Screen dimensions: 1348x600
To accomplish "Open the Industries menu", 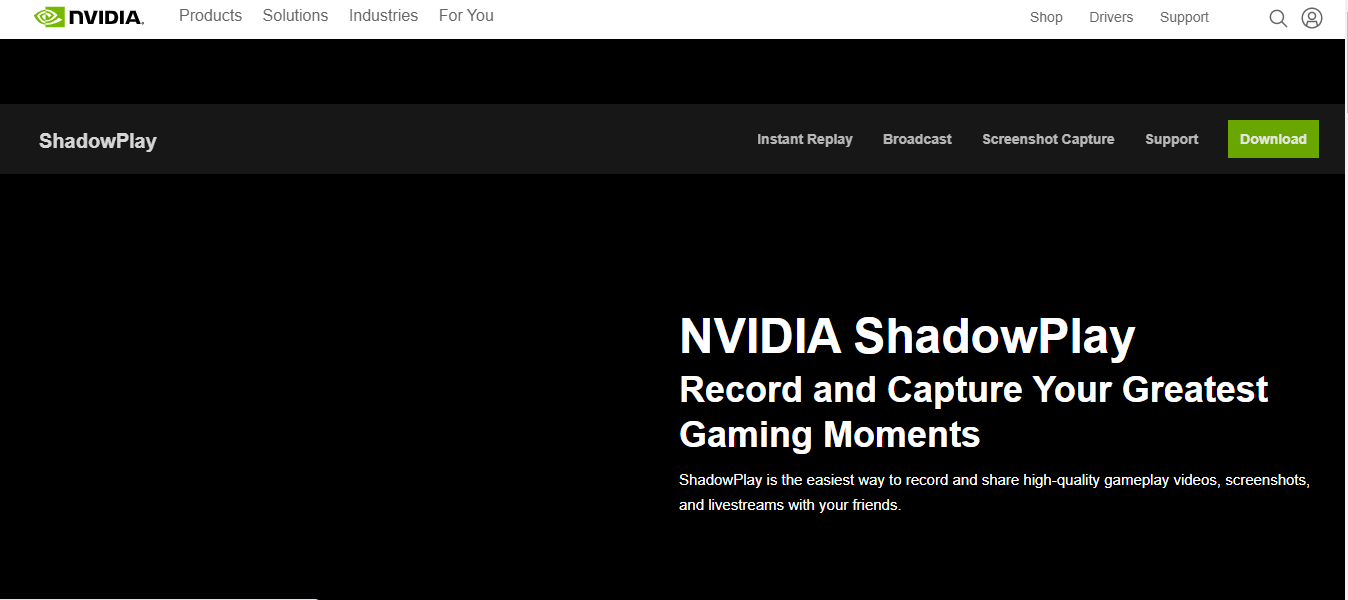I will 383,16.
